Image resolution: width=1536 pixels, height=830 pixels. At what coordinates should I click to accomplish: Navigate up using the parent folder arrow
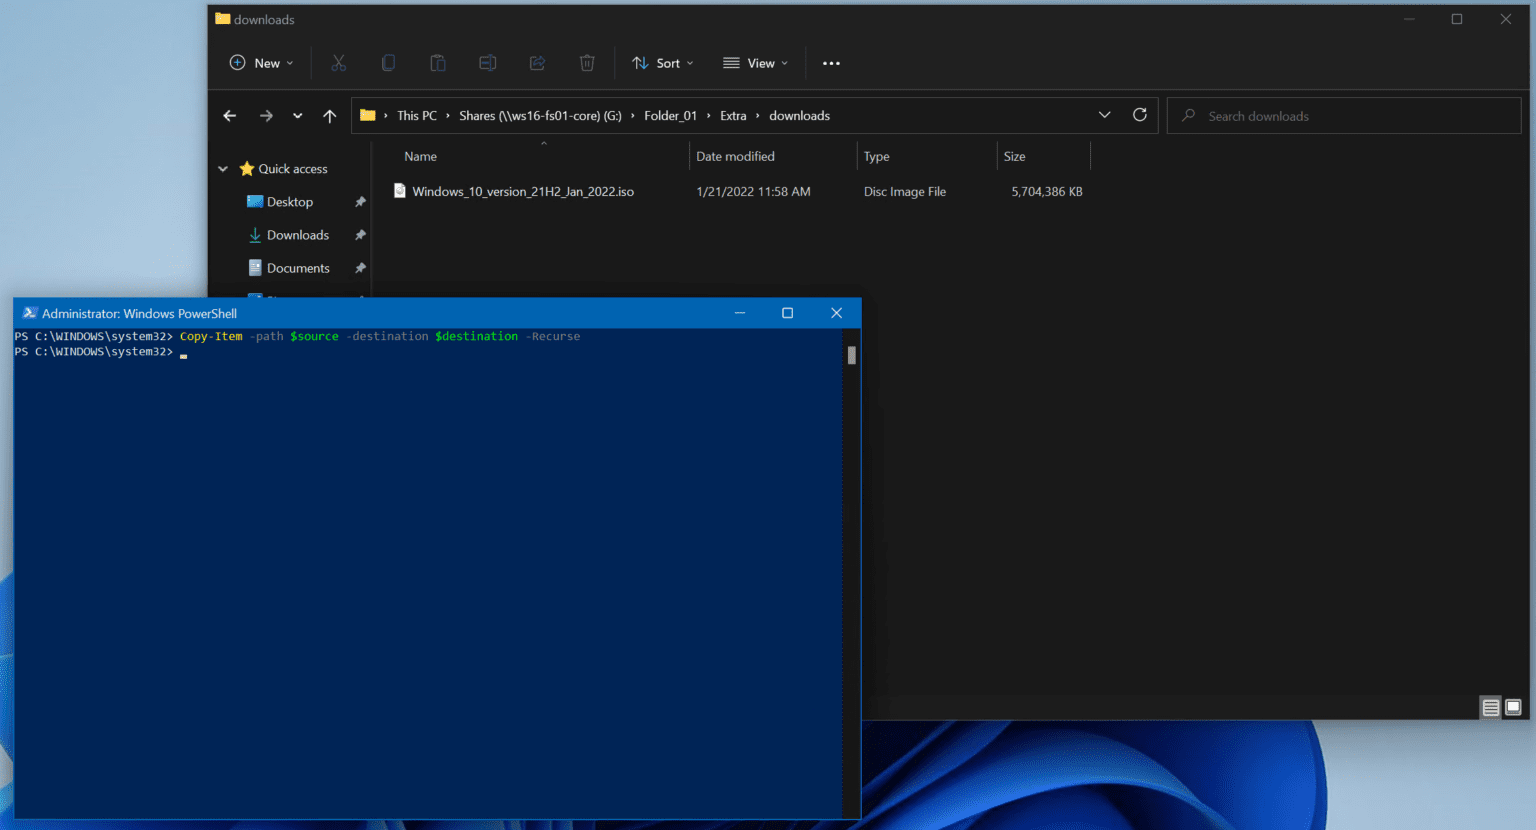click(330, 115)
